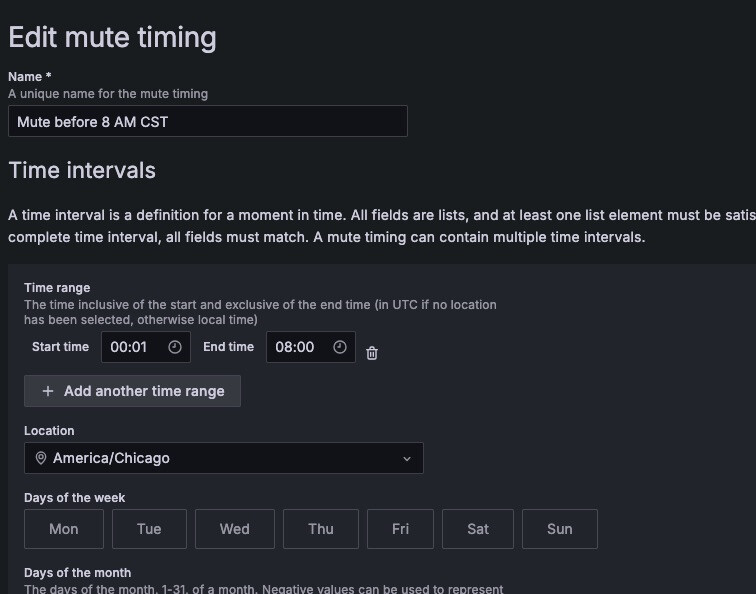The image size is (756, 594).
Task: Click the Name input with Mute before 8 AM CST
Action: coord(207,122)
